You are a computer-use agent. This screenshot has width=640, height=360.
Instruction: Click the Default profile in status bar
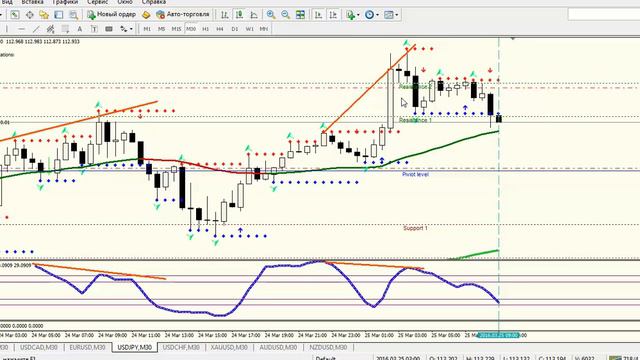pos(325,358)
